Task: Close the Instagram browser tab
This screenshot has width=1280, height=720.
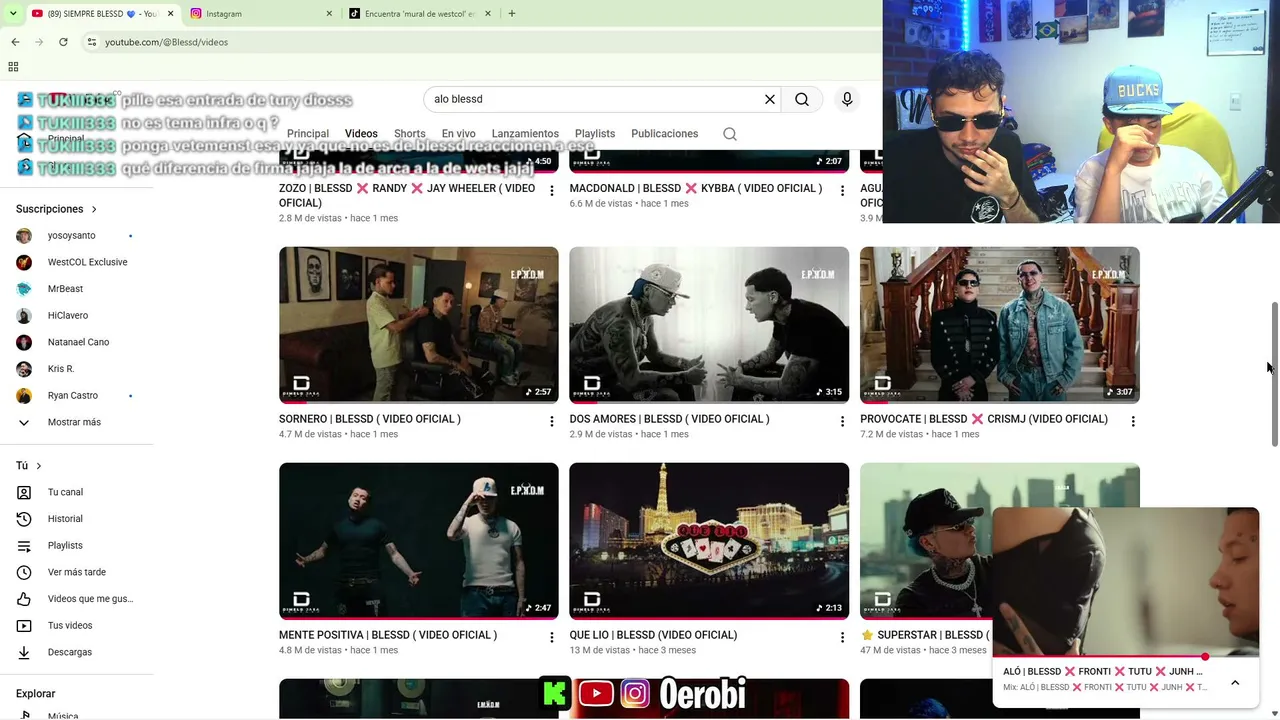Action: pos(330,14)
